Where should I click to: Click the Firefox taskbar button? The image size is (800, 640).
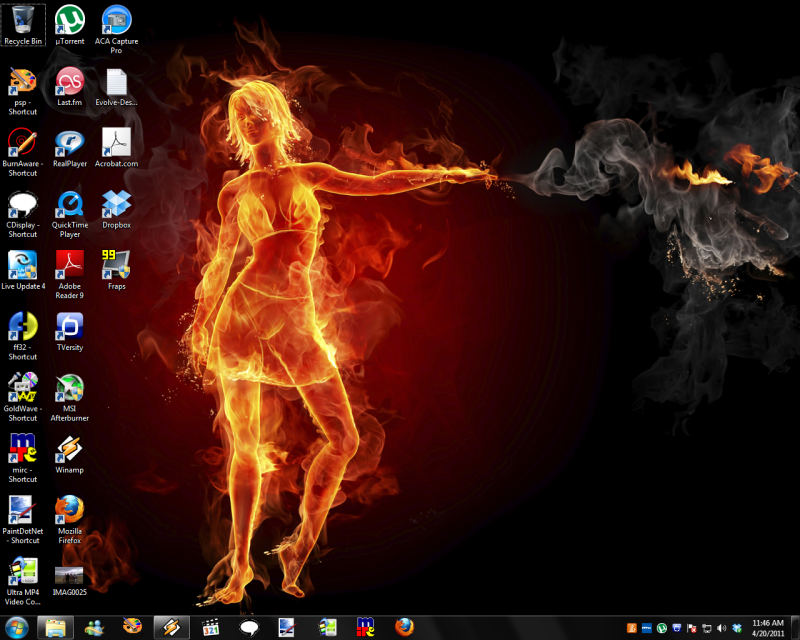pos(404,627)
